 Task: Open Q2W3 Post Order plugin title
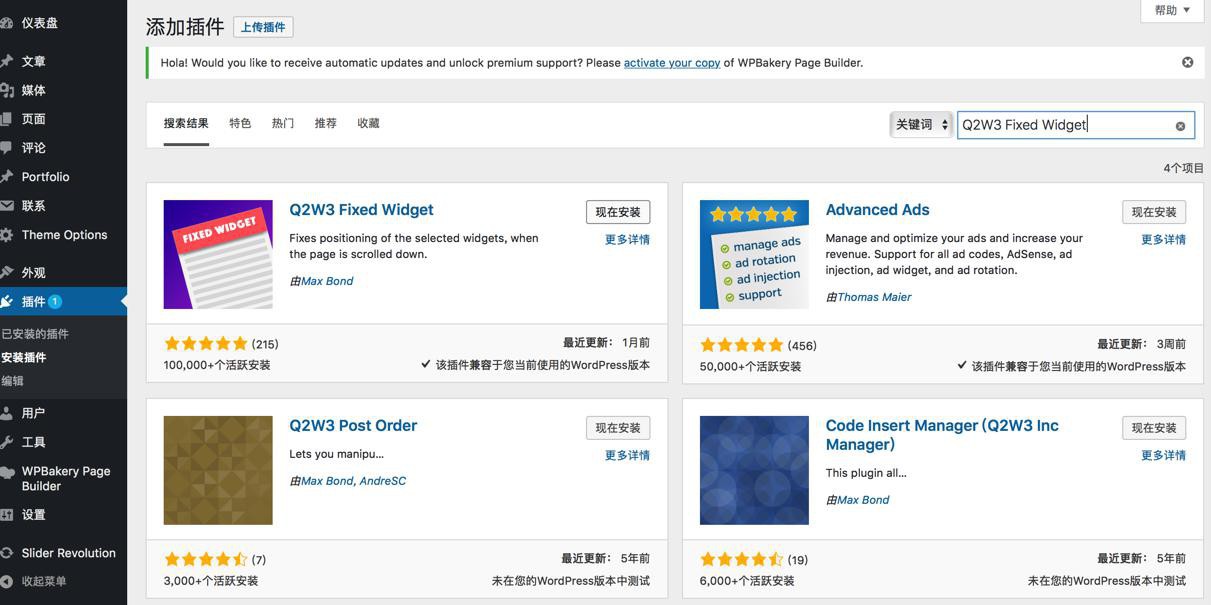[x=353, y=426]
